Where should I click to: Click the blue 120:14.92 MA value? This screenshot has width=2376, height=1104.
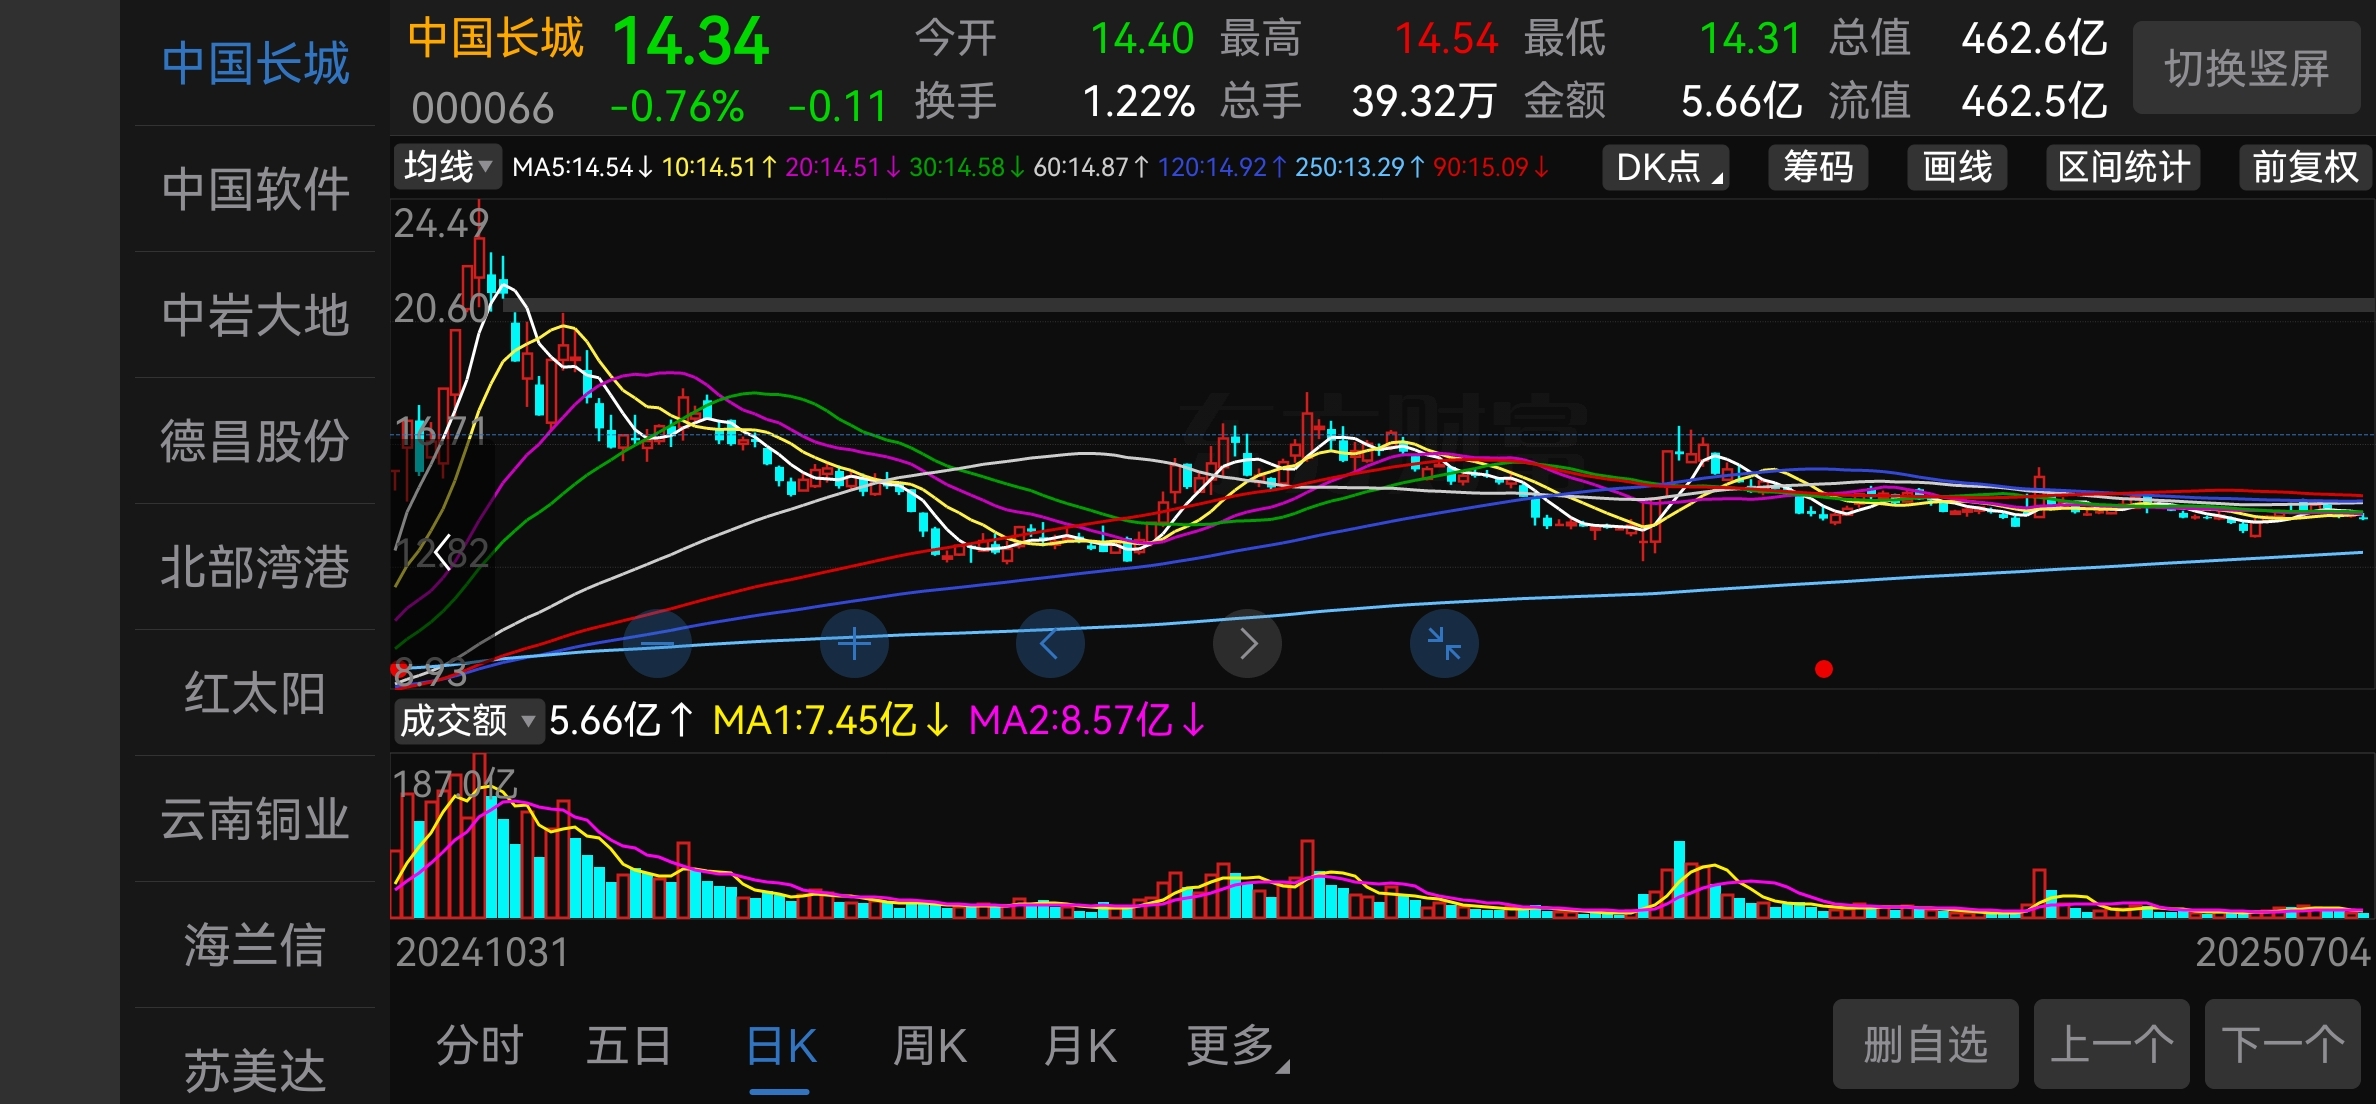click(1221, 167)
